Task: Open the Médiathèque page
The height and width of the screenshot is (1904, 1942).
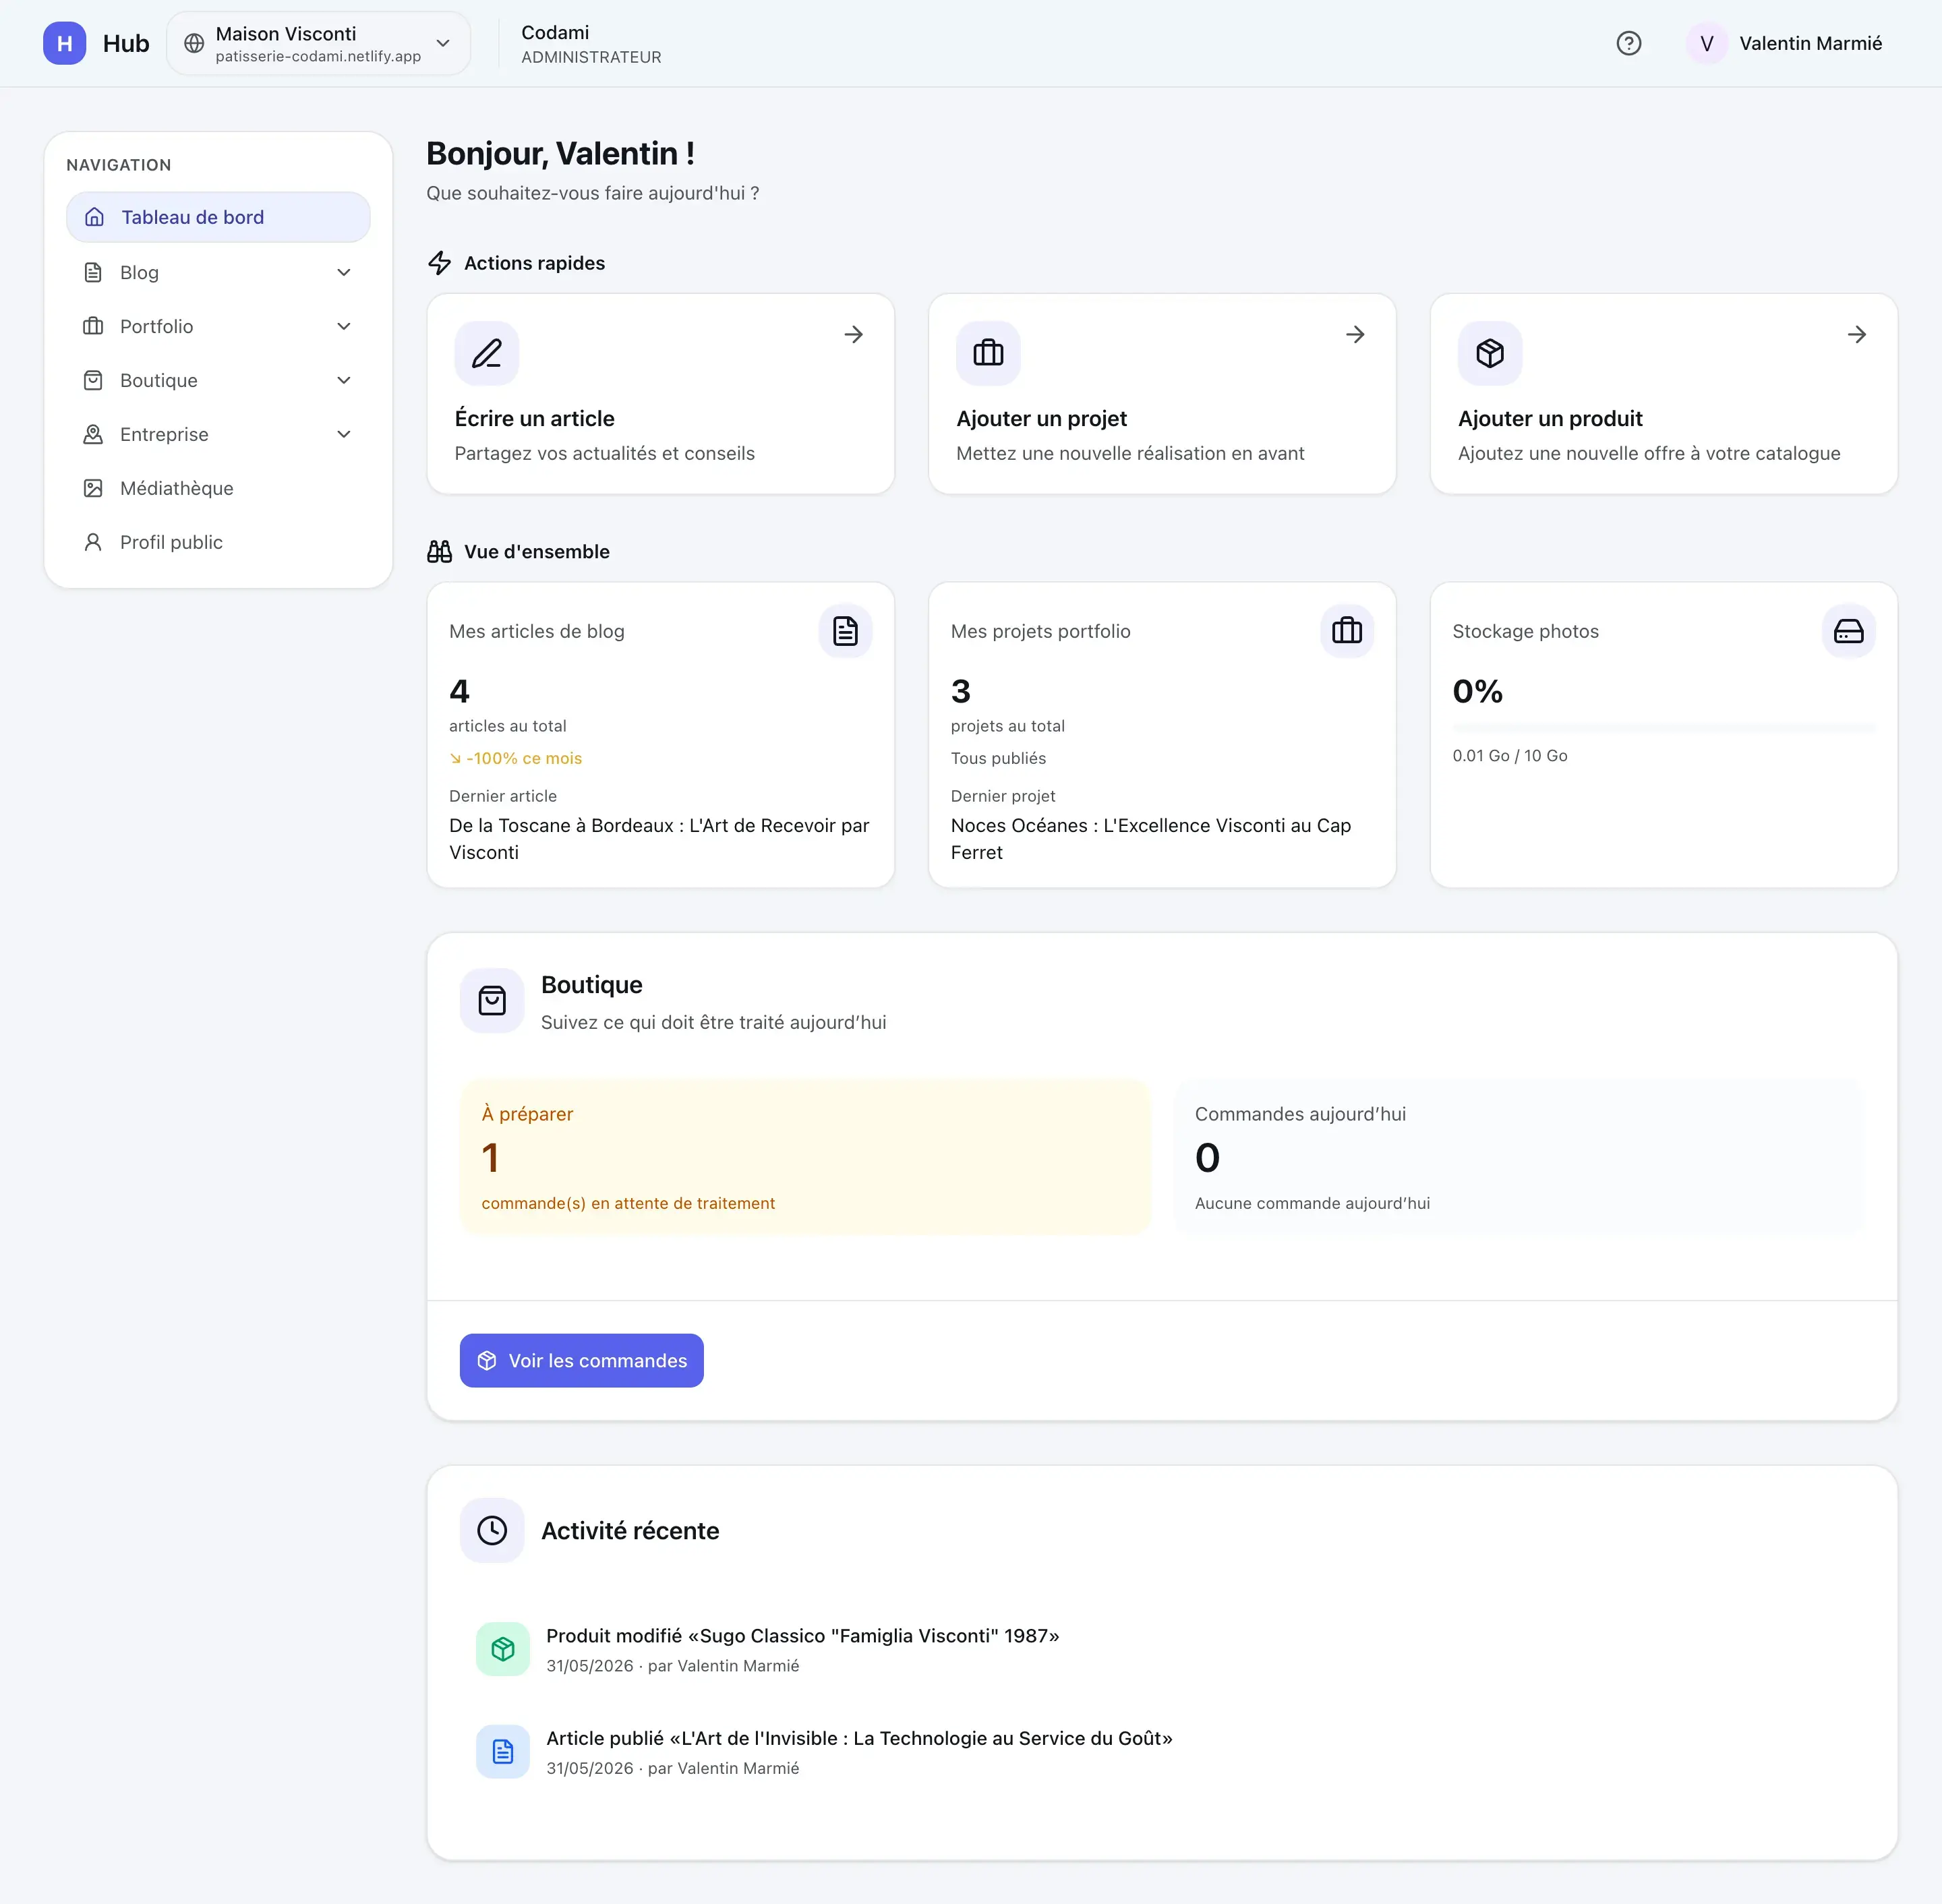Action: click(x=218, y=488)
